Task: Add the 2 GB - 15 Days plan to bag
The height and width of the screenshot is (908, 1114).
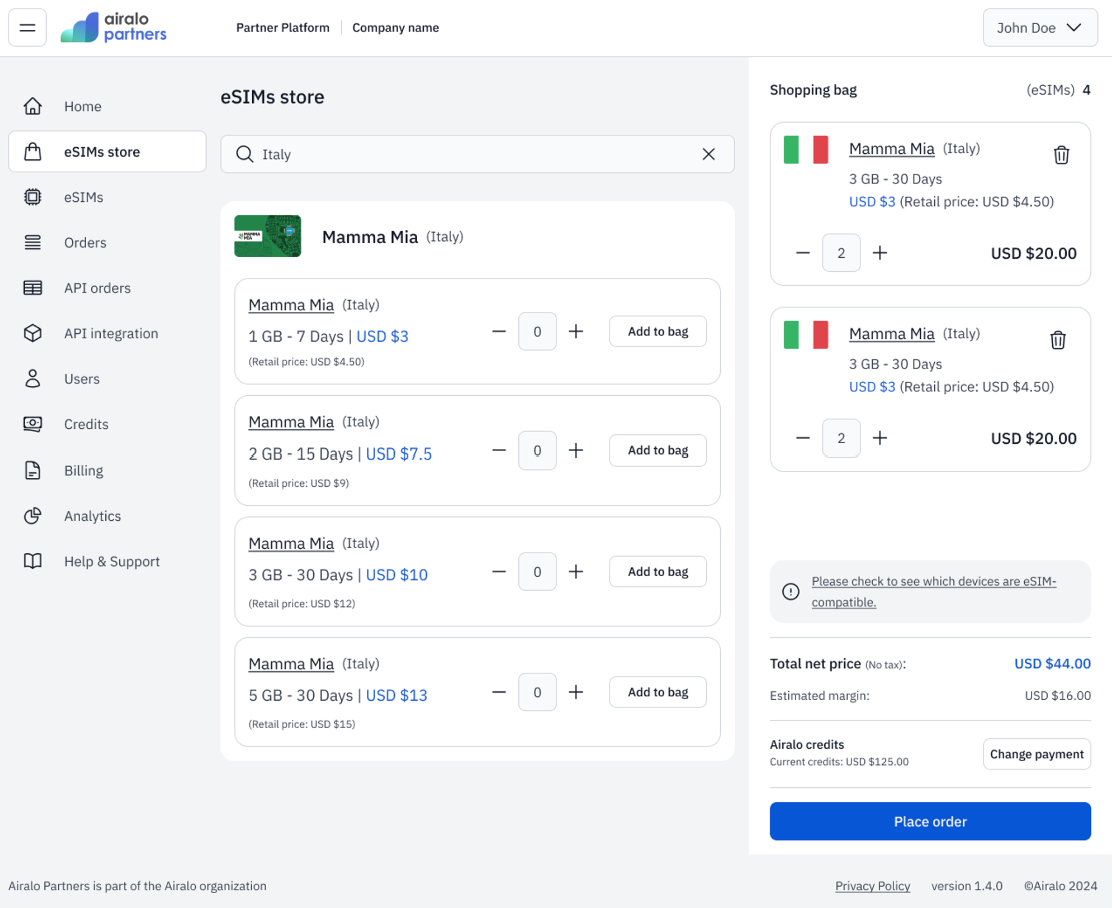Action: point(658,450)
